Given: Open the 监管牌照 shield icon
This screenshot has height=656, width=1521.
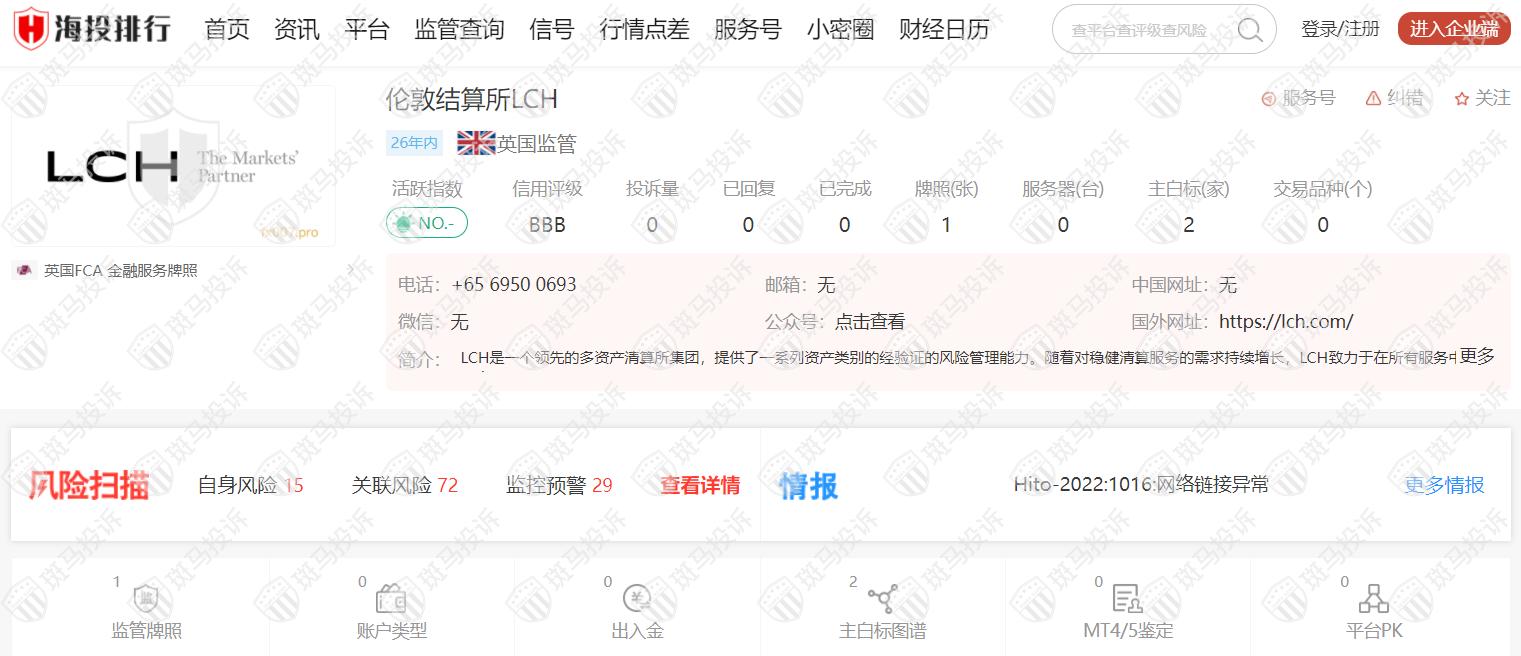Looking at the screenshot, I should click(x=146, y=599).
